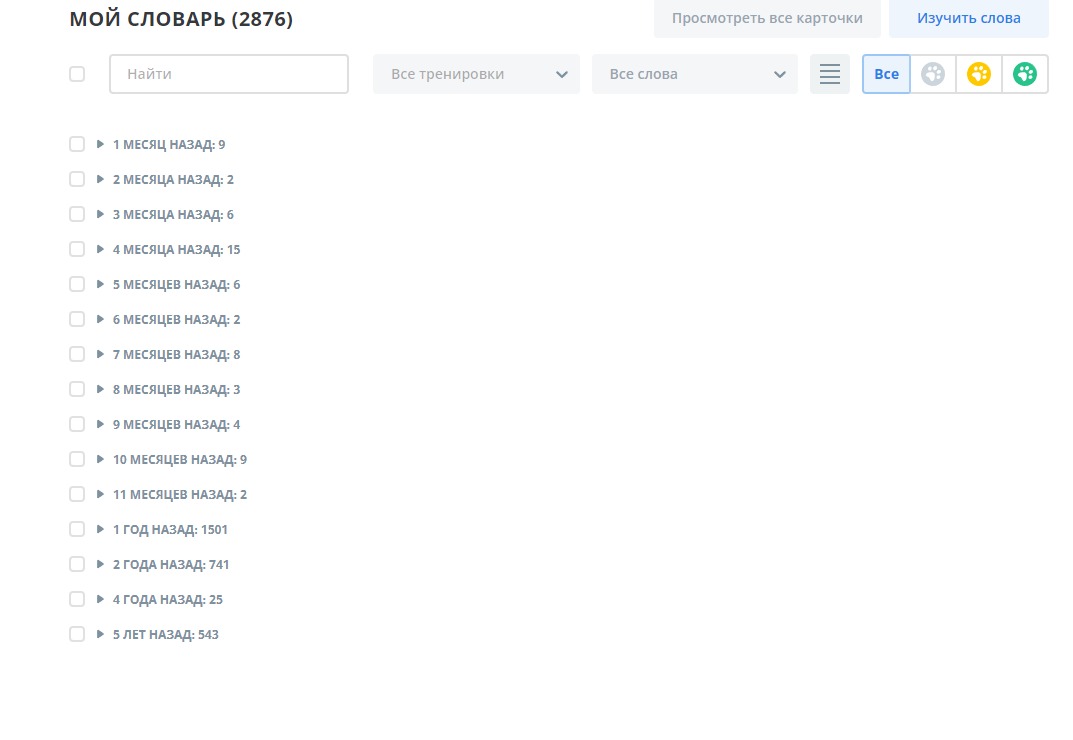Click the '4 МЕСЯЦА НАЗАД: 15' label

(x=177, y=250)
